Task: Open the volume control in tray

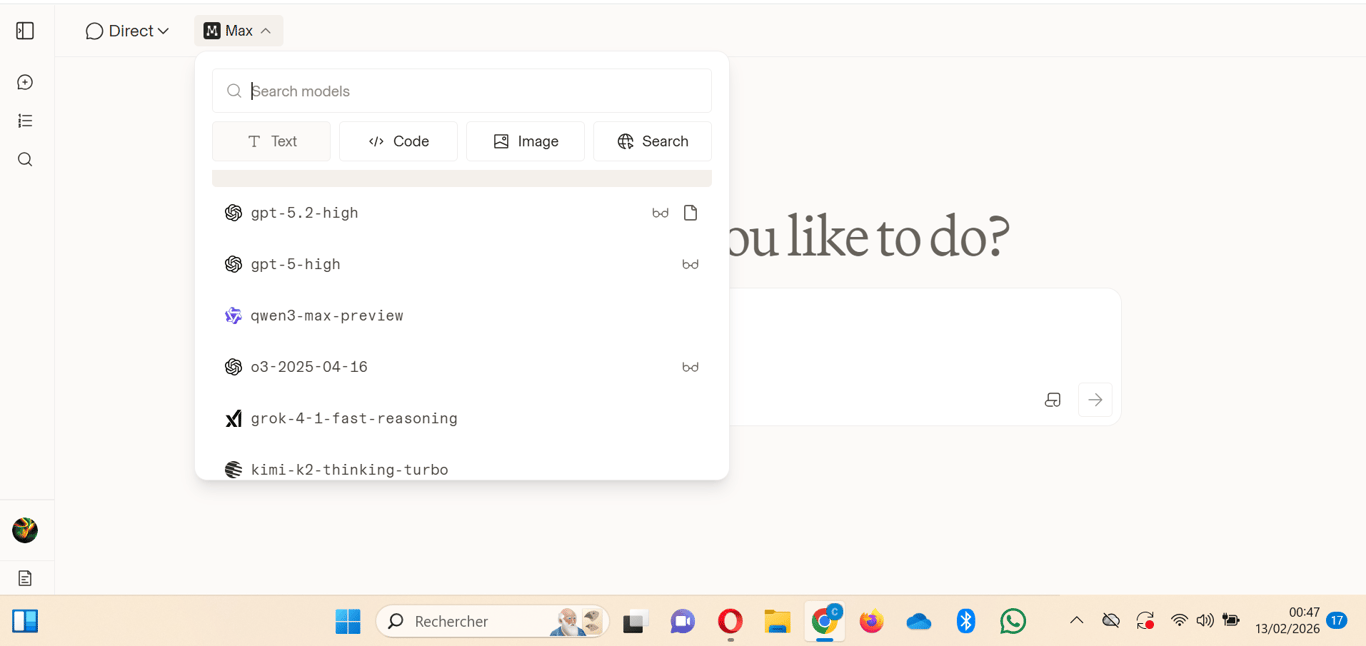Action: [1205, 621]
